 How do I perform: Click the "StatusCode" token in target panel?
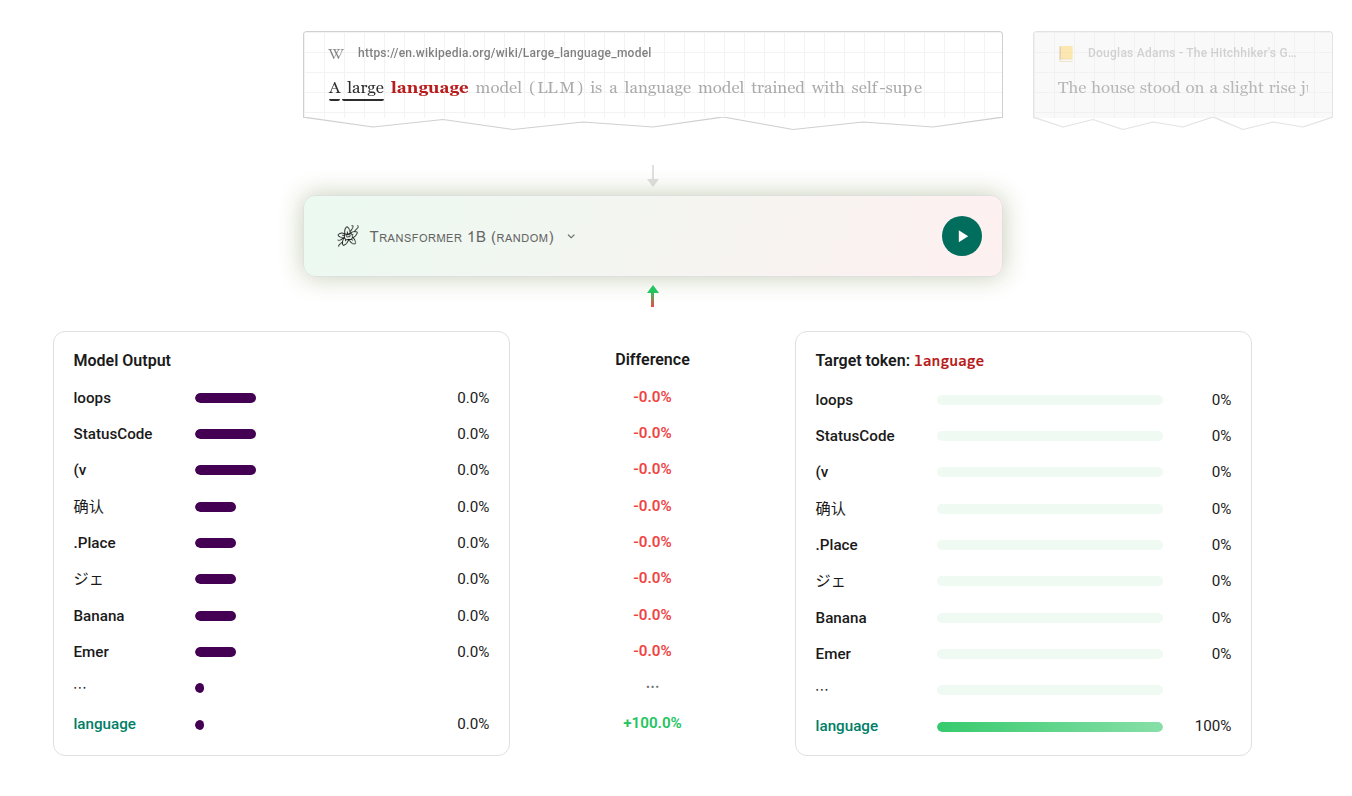click(855, 436)
